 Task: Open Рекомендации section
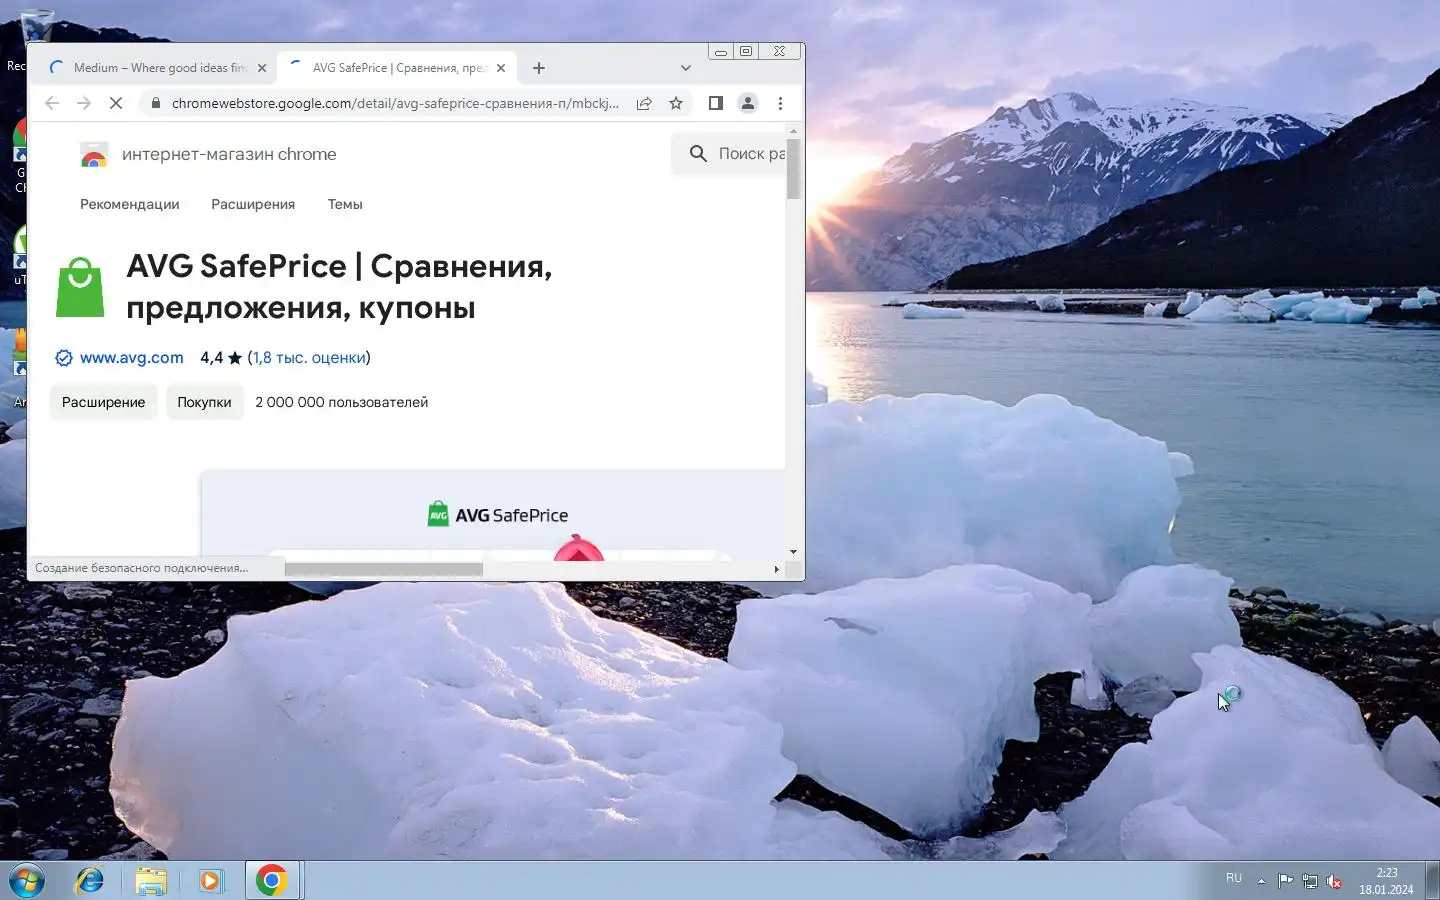tap(130, 204)
